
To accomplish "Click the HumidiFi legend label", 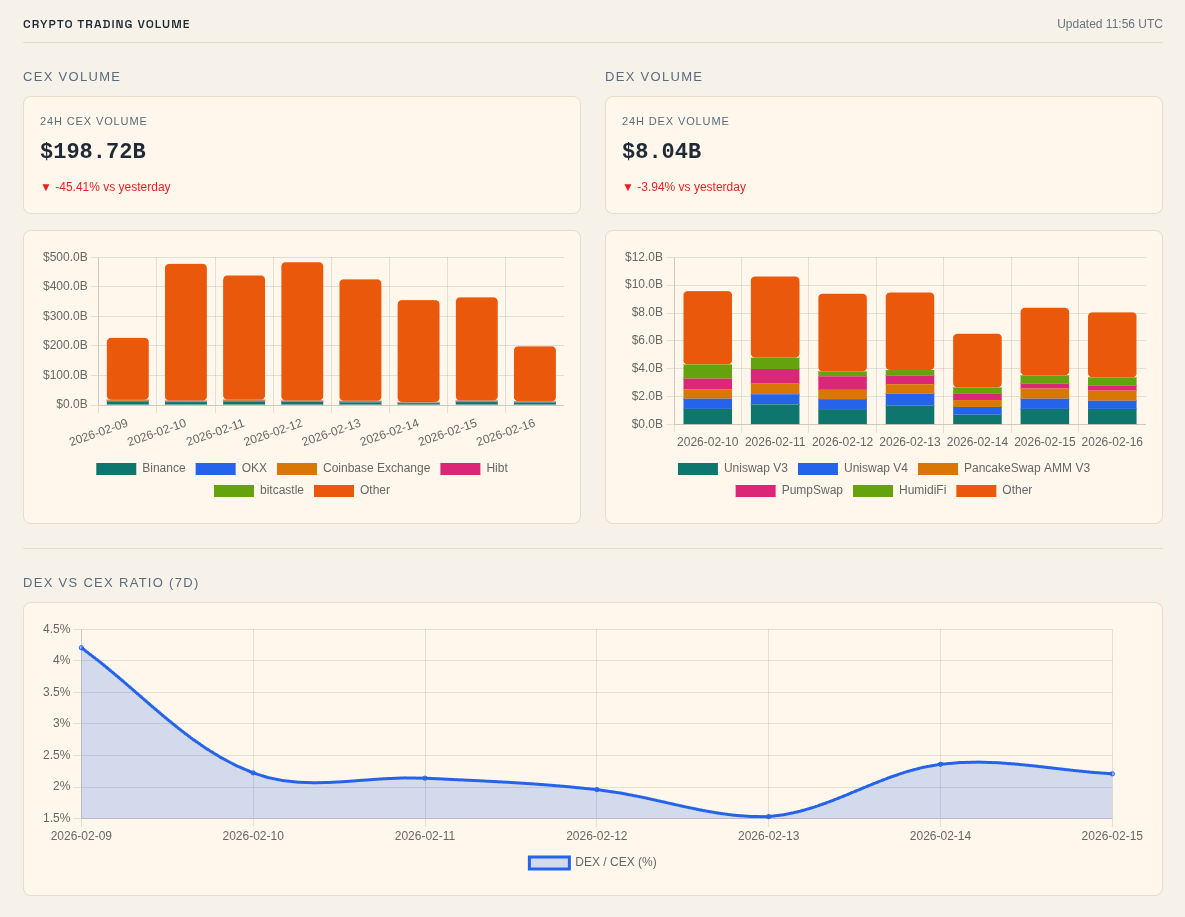I will (923, 490).
